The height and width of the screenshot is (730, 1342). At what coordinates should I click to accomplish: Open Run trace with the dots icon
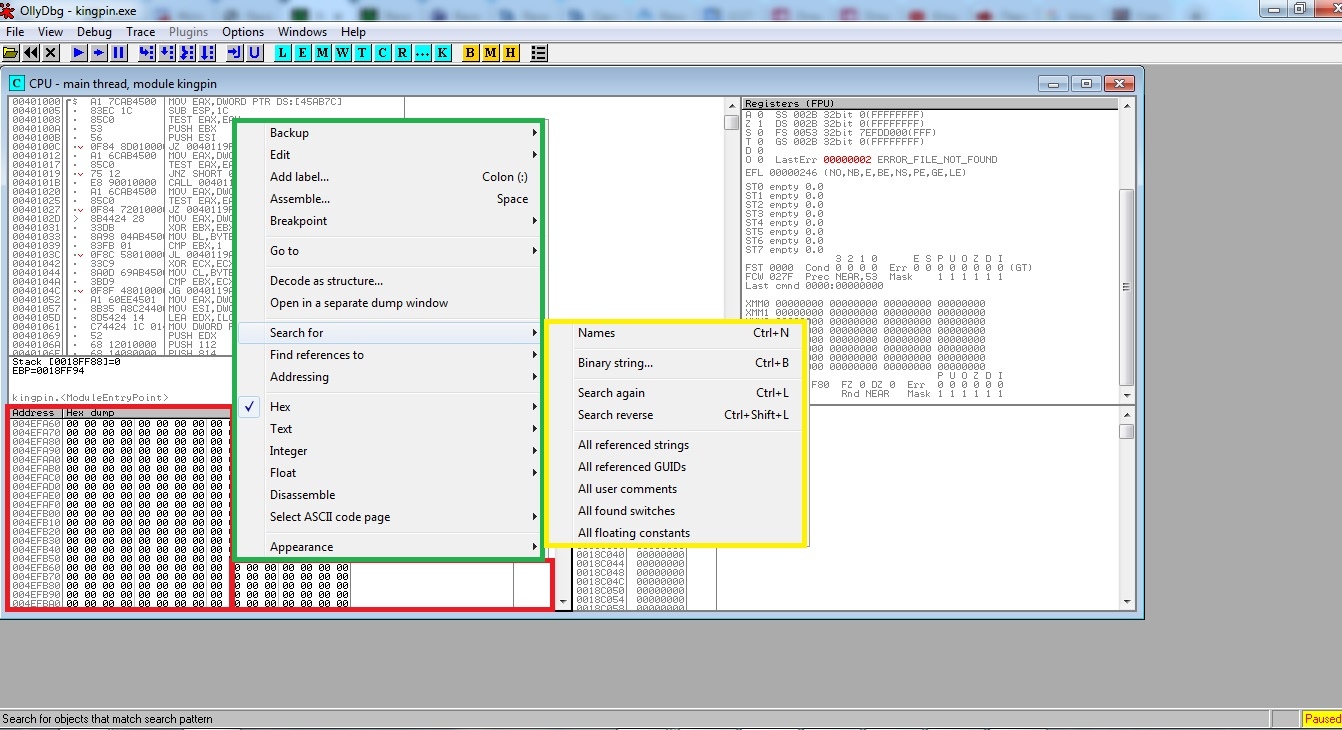[422, 52]
